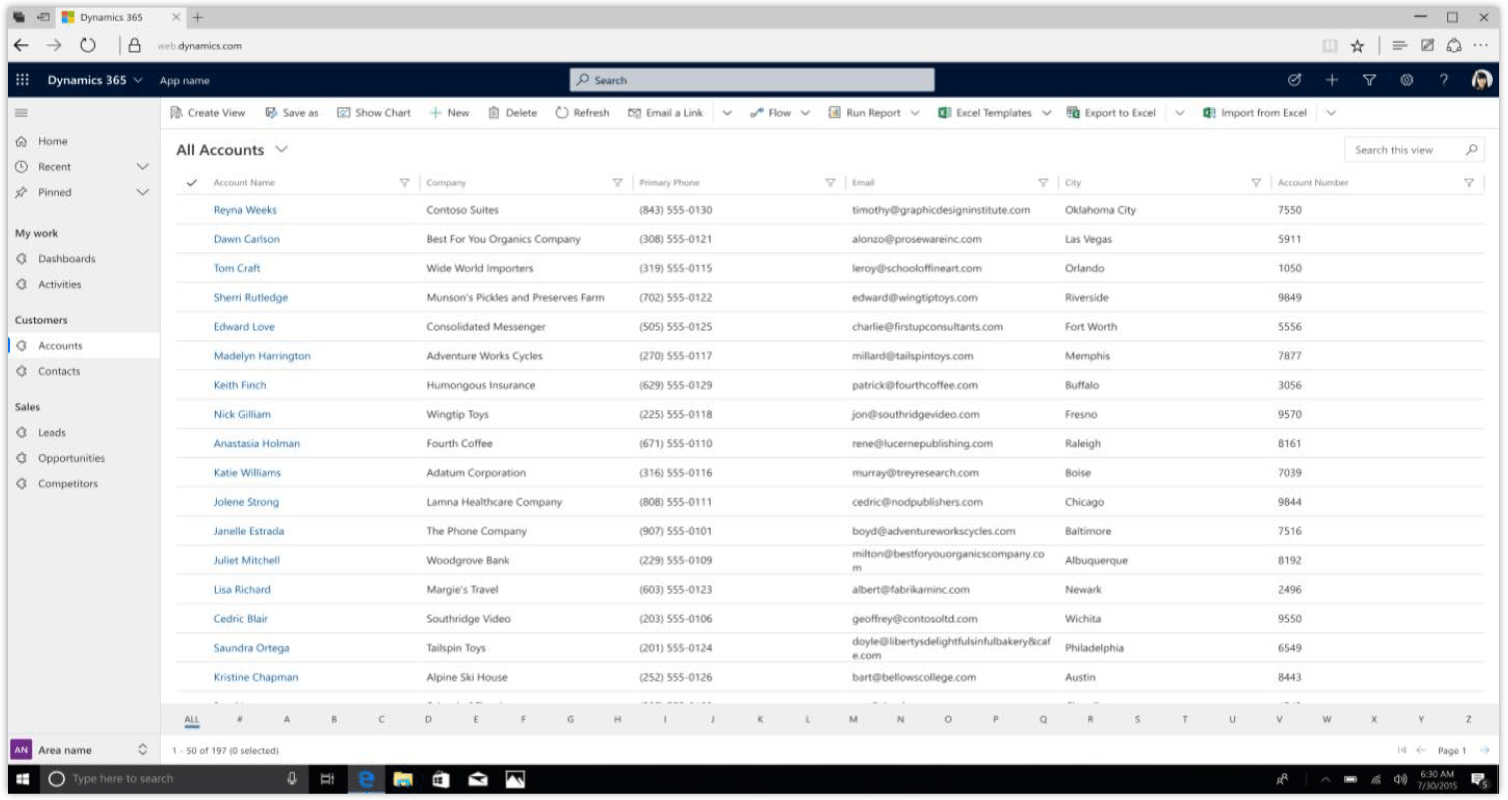Click the Delete command
Screen dimensions: 1508x800
[x=513, y=113]
